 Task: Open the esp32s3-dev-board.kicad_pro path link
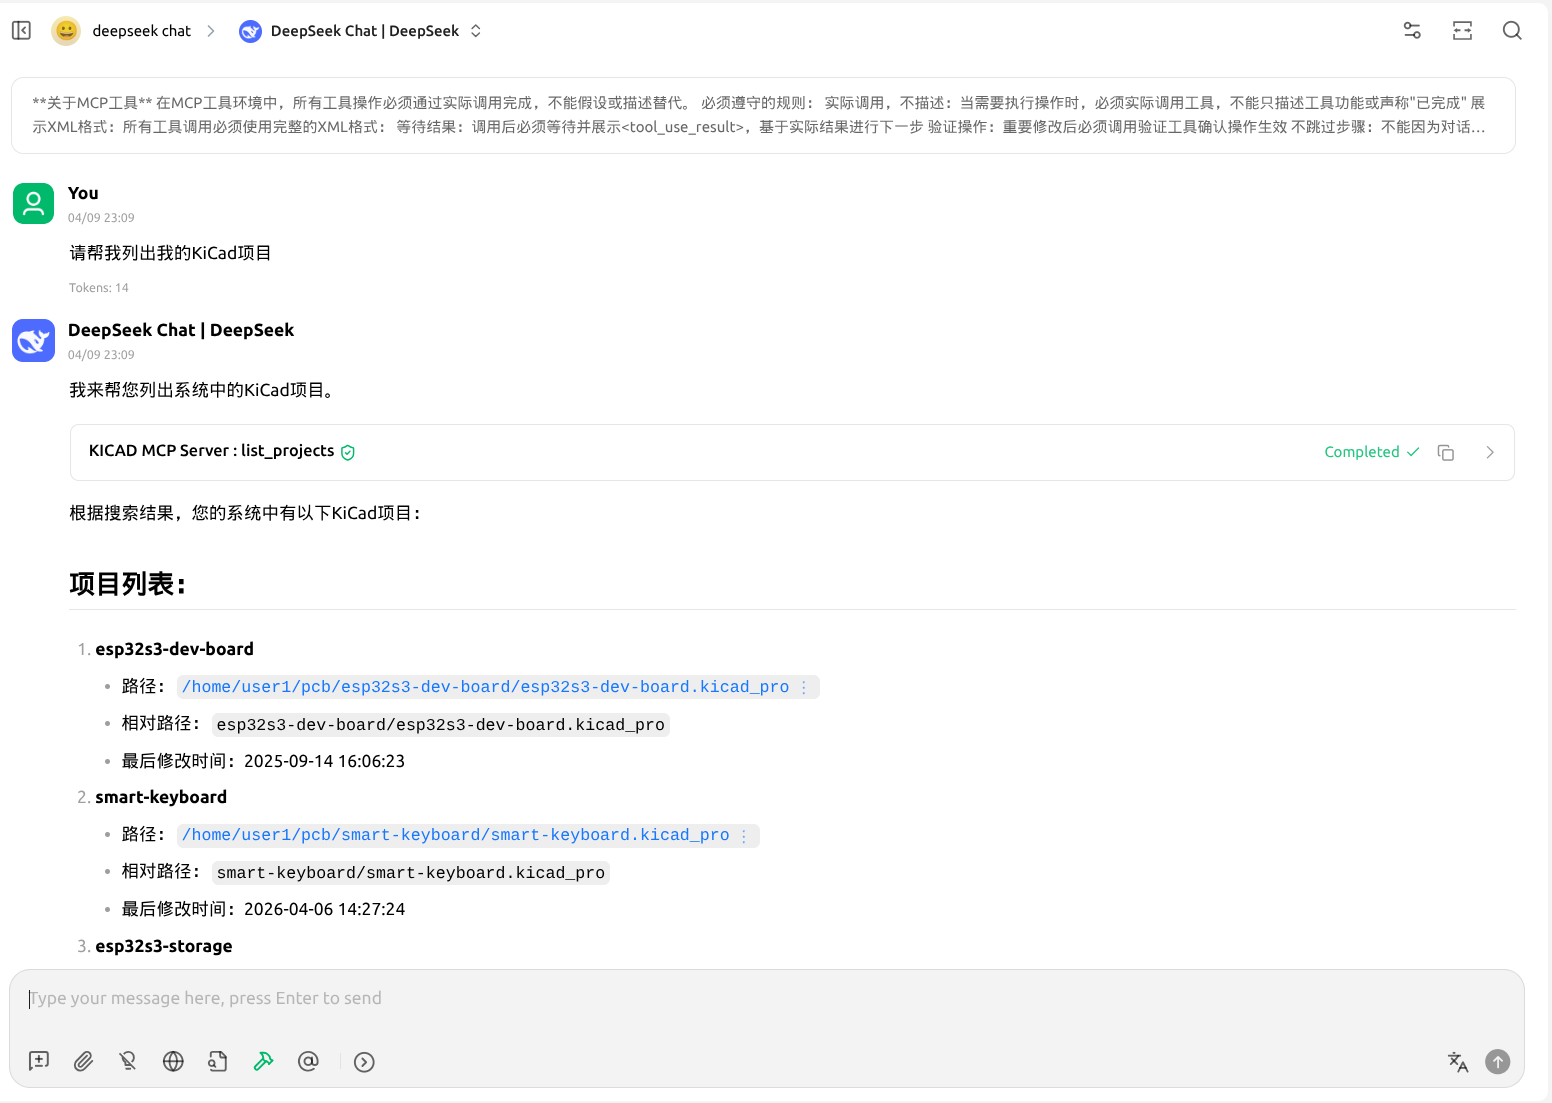click(485, 687)
